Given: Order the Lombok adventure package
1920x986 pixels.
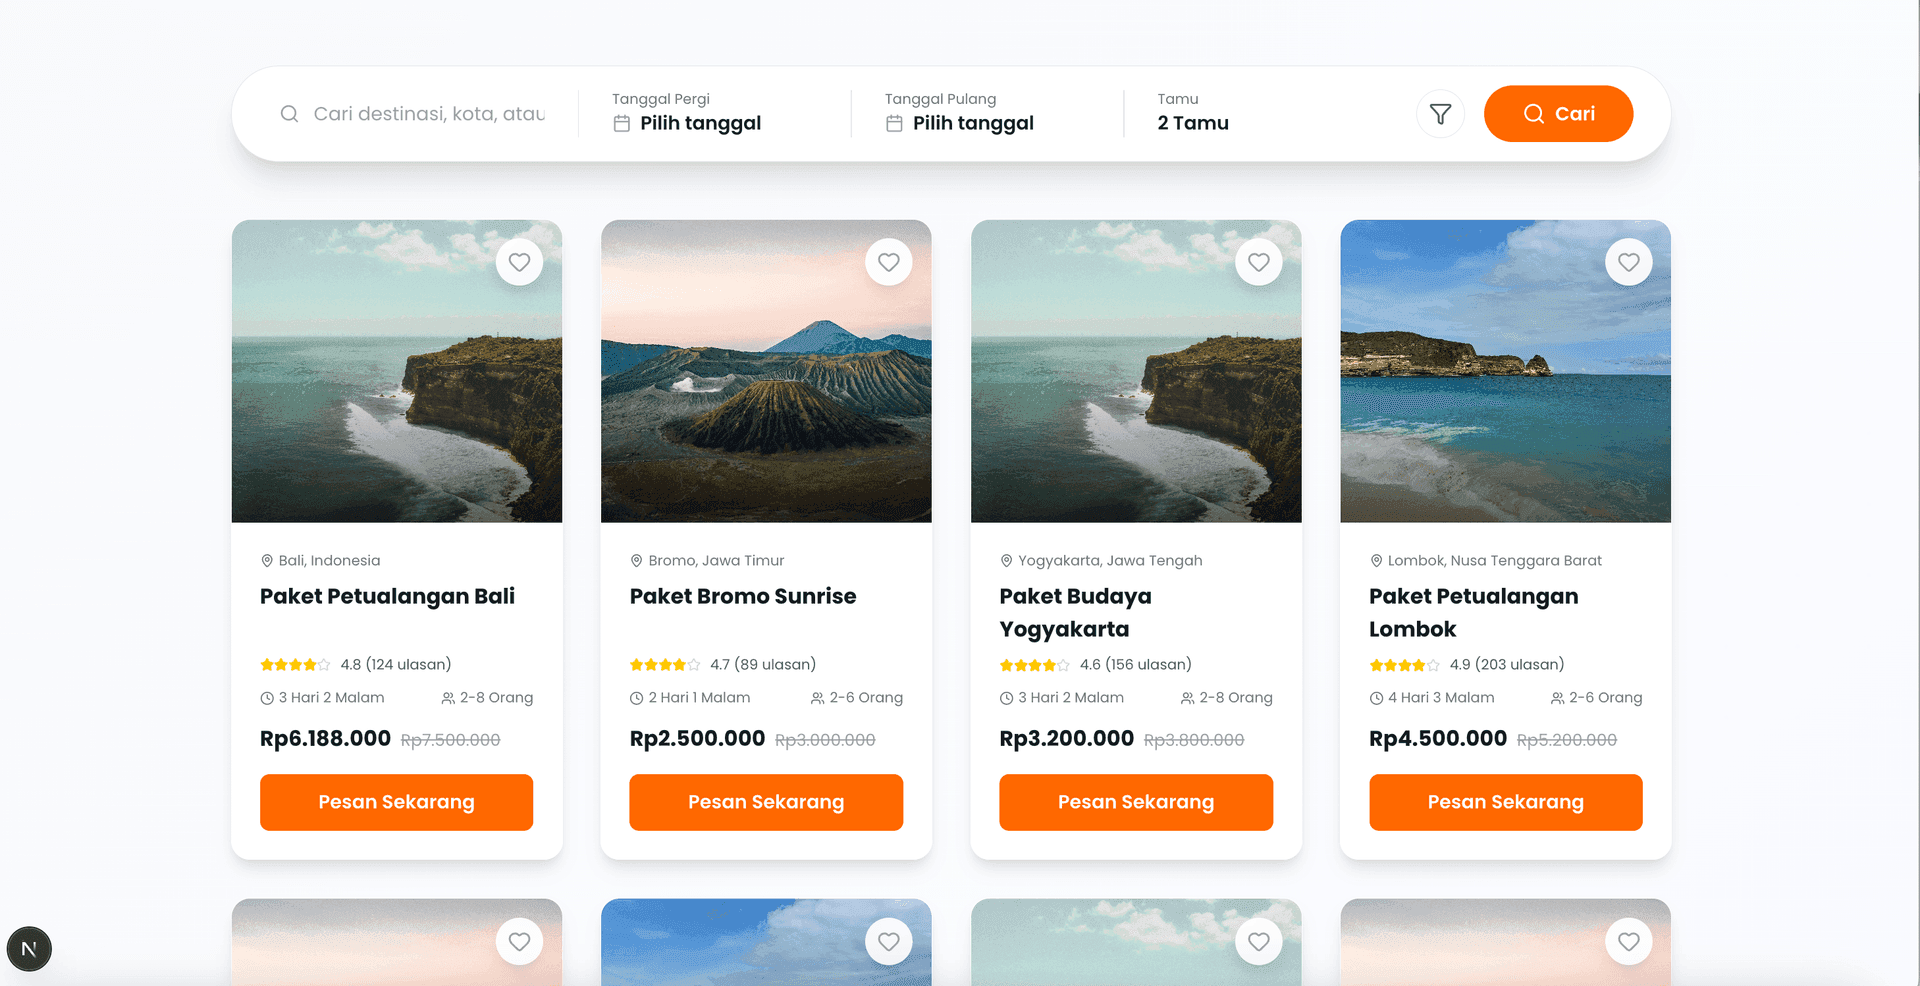Looking at the screenshot, I should [x=1505, y=802].
